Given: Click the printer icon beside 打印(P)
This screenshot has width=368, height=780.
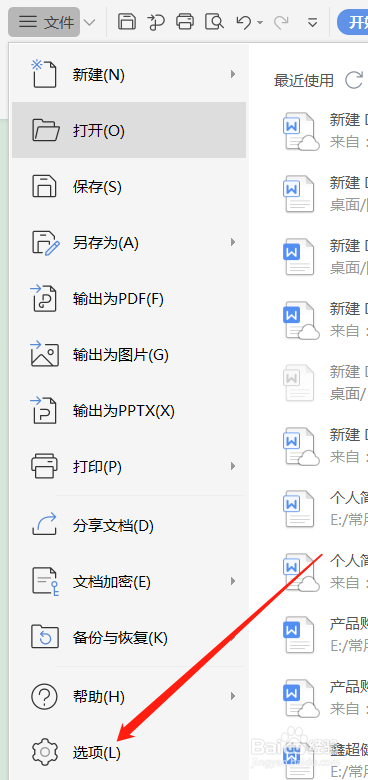Looking at the screenshot, I should (44, 466).
